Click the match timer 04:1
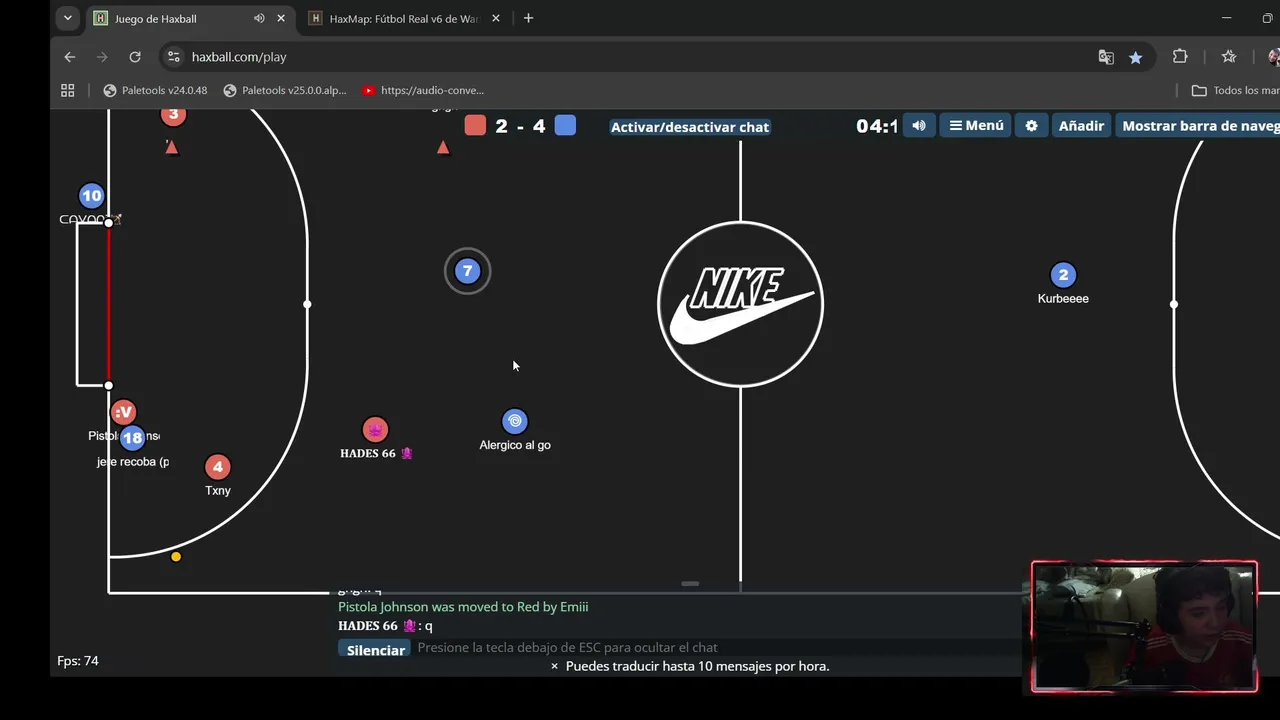 click(876, 126)
